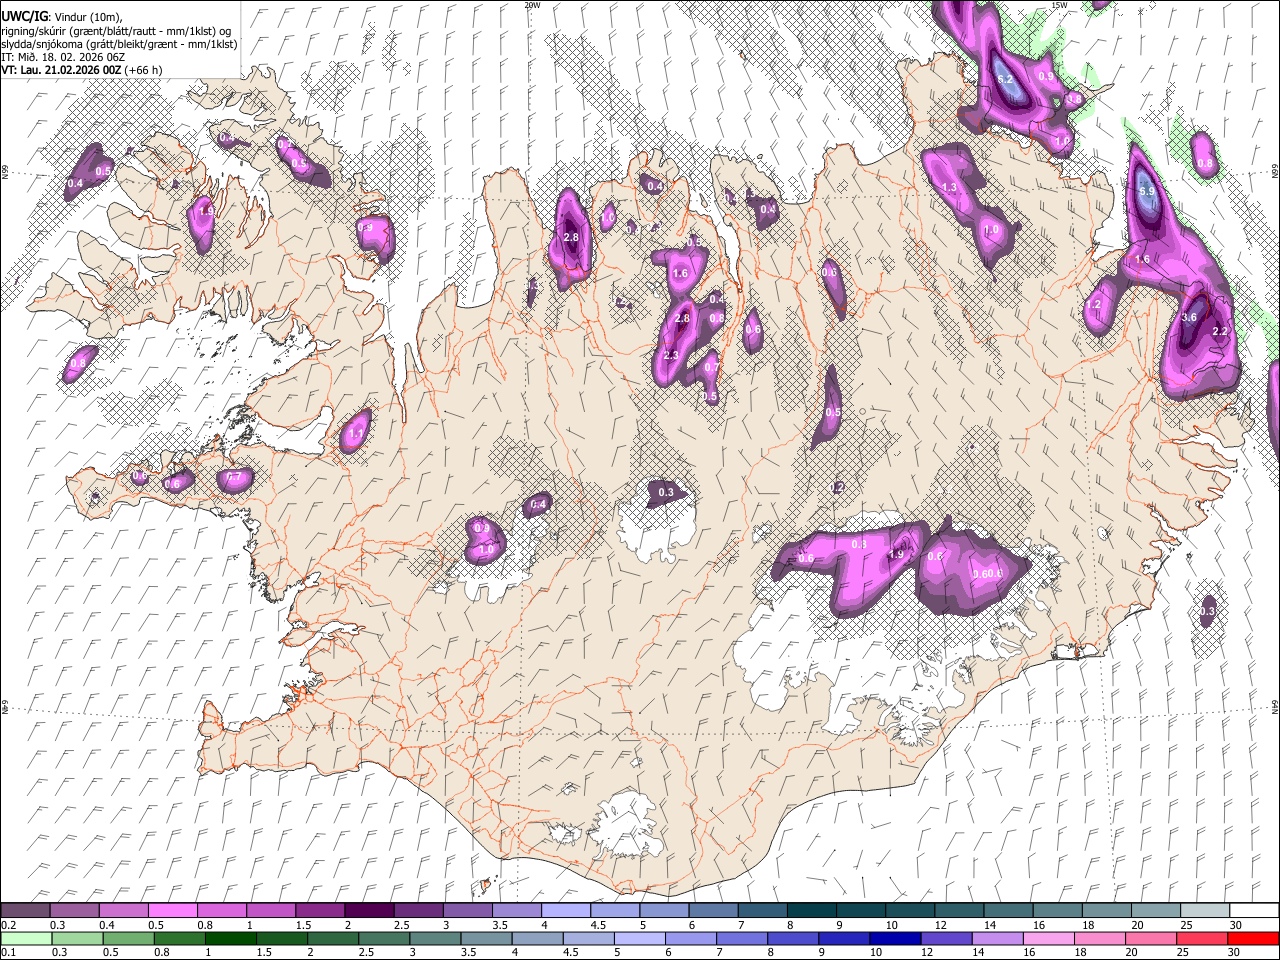Click the 8.2 precipitation value on the map
1280x960 pixels.
1006,79
